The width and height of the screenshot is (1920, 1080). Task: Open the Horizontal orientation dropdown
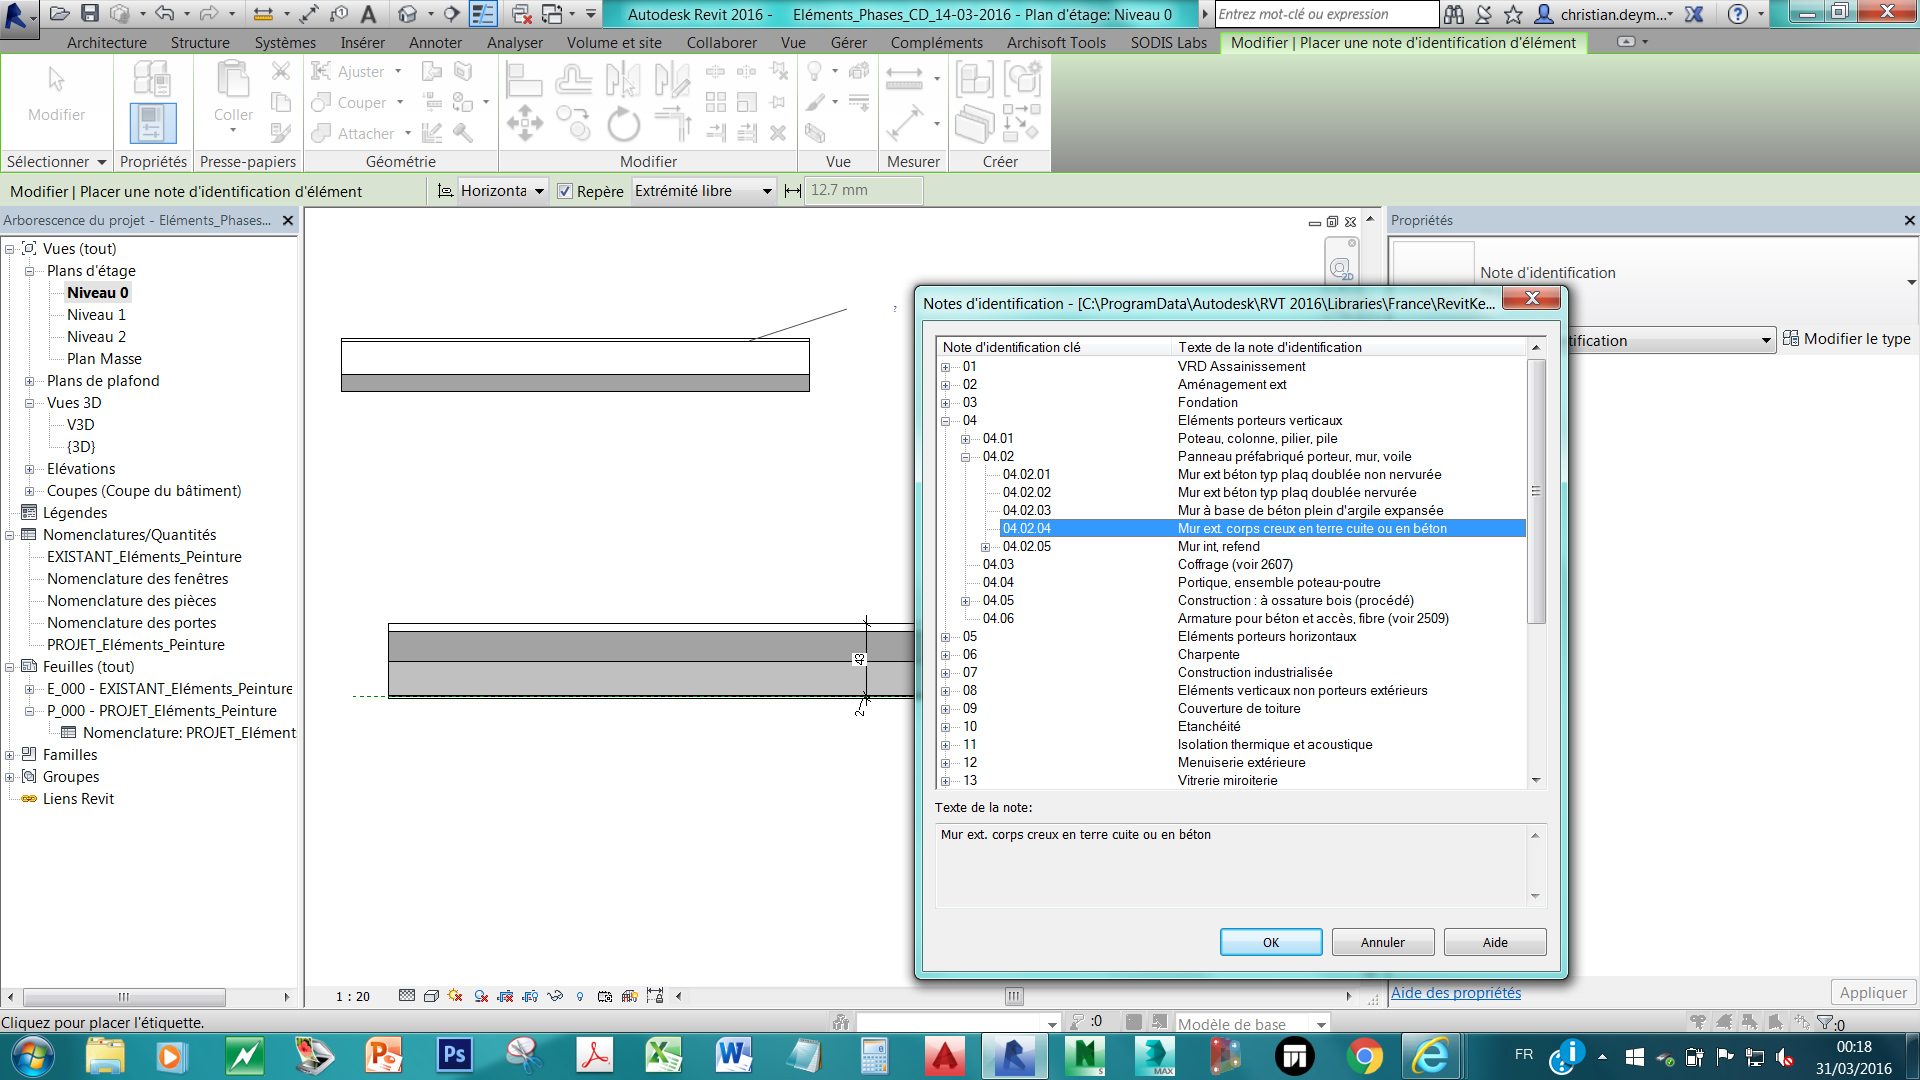pyautogui.click(x=539, y=191)
